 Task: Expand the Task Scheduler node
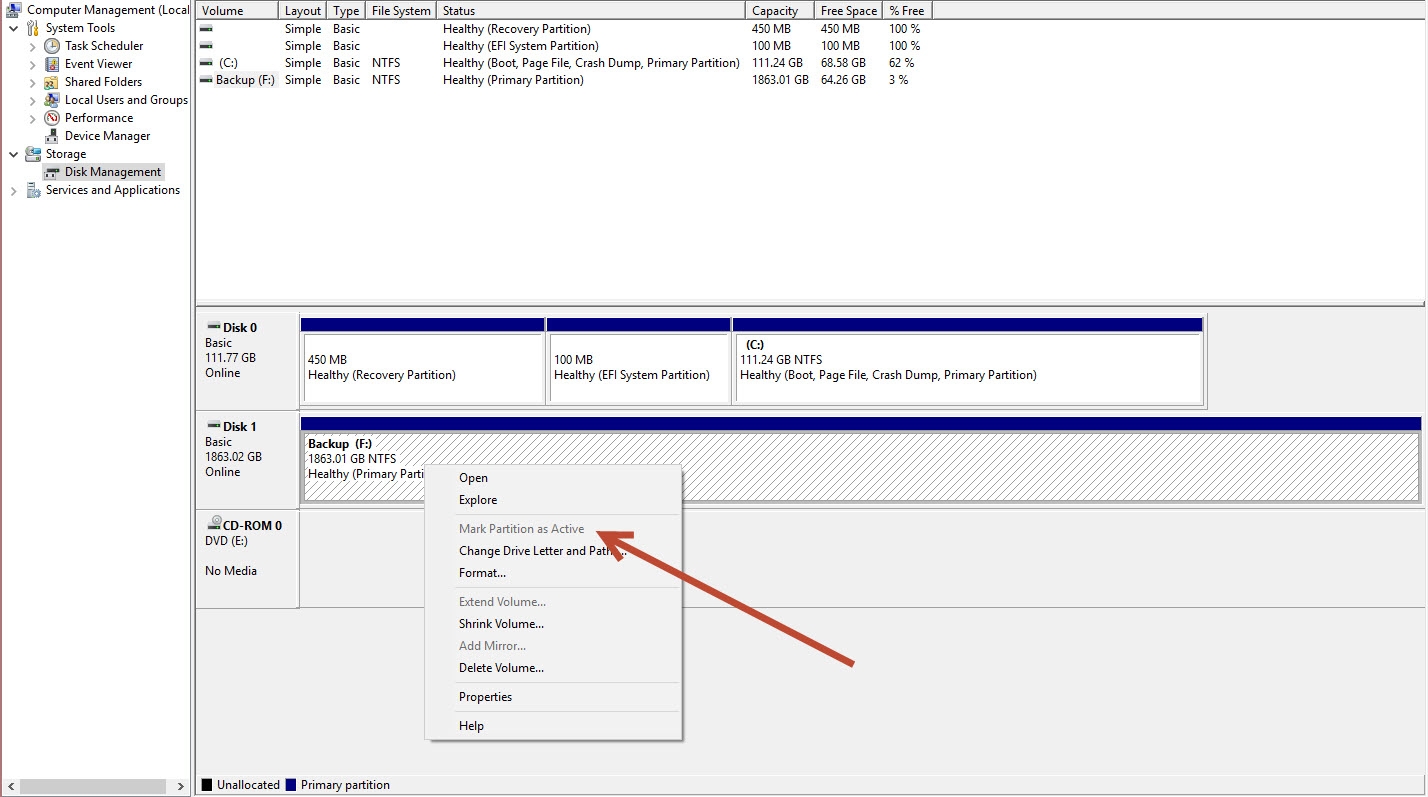(x=32, y=46)
